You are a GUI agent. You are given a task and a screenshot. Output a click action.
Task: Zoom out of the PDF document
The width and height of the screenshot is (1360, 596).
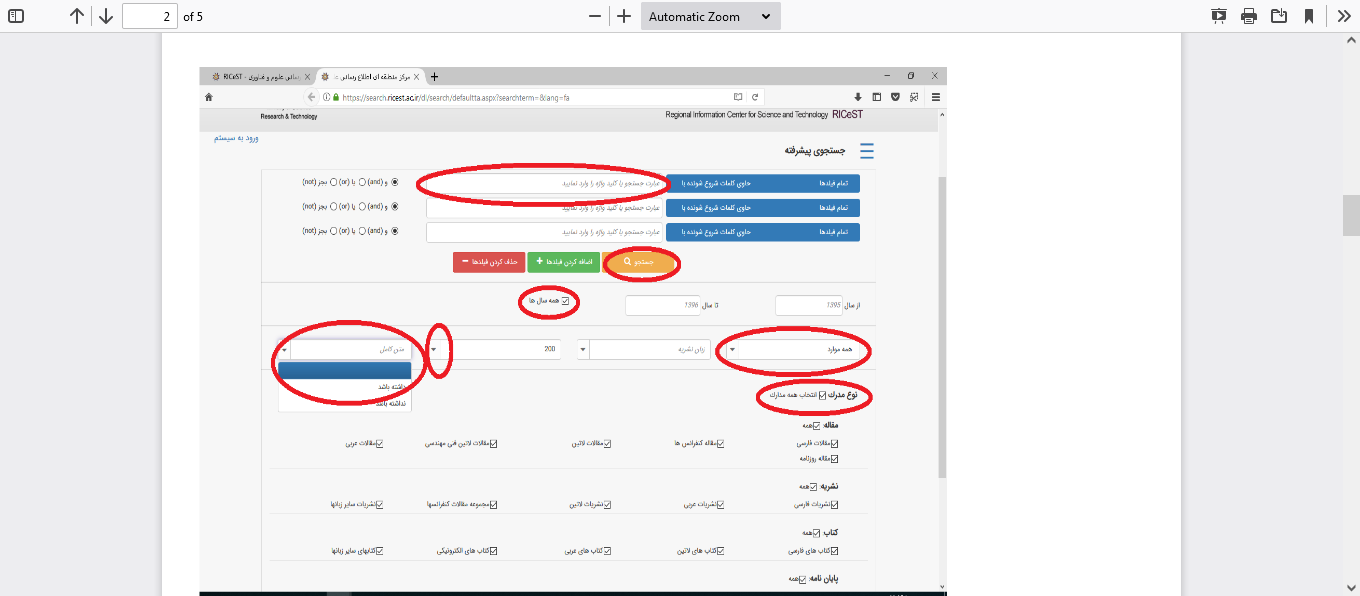[x=595, y=16]
